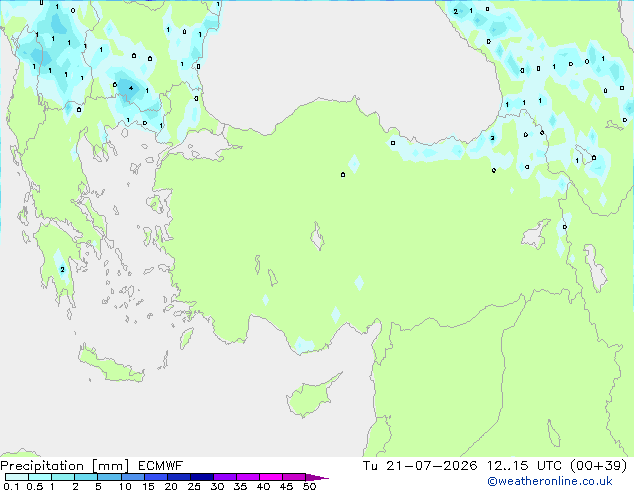This screenshot has height=490, width=634.
Task: Select the legend swatch between 2 and 5
Action: tap(86, 477)
